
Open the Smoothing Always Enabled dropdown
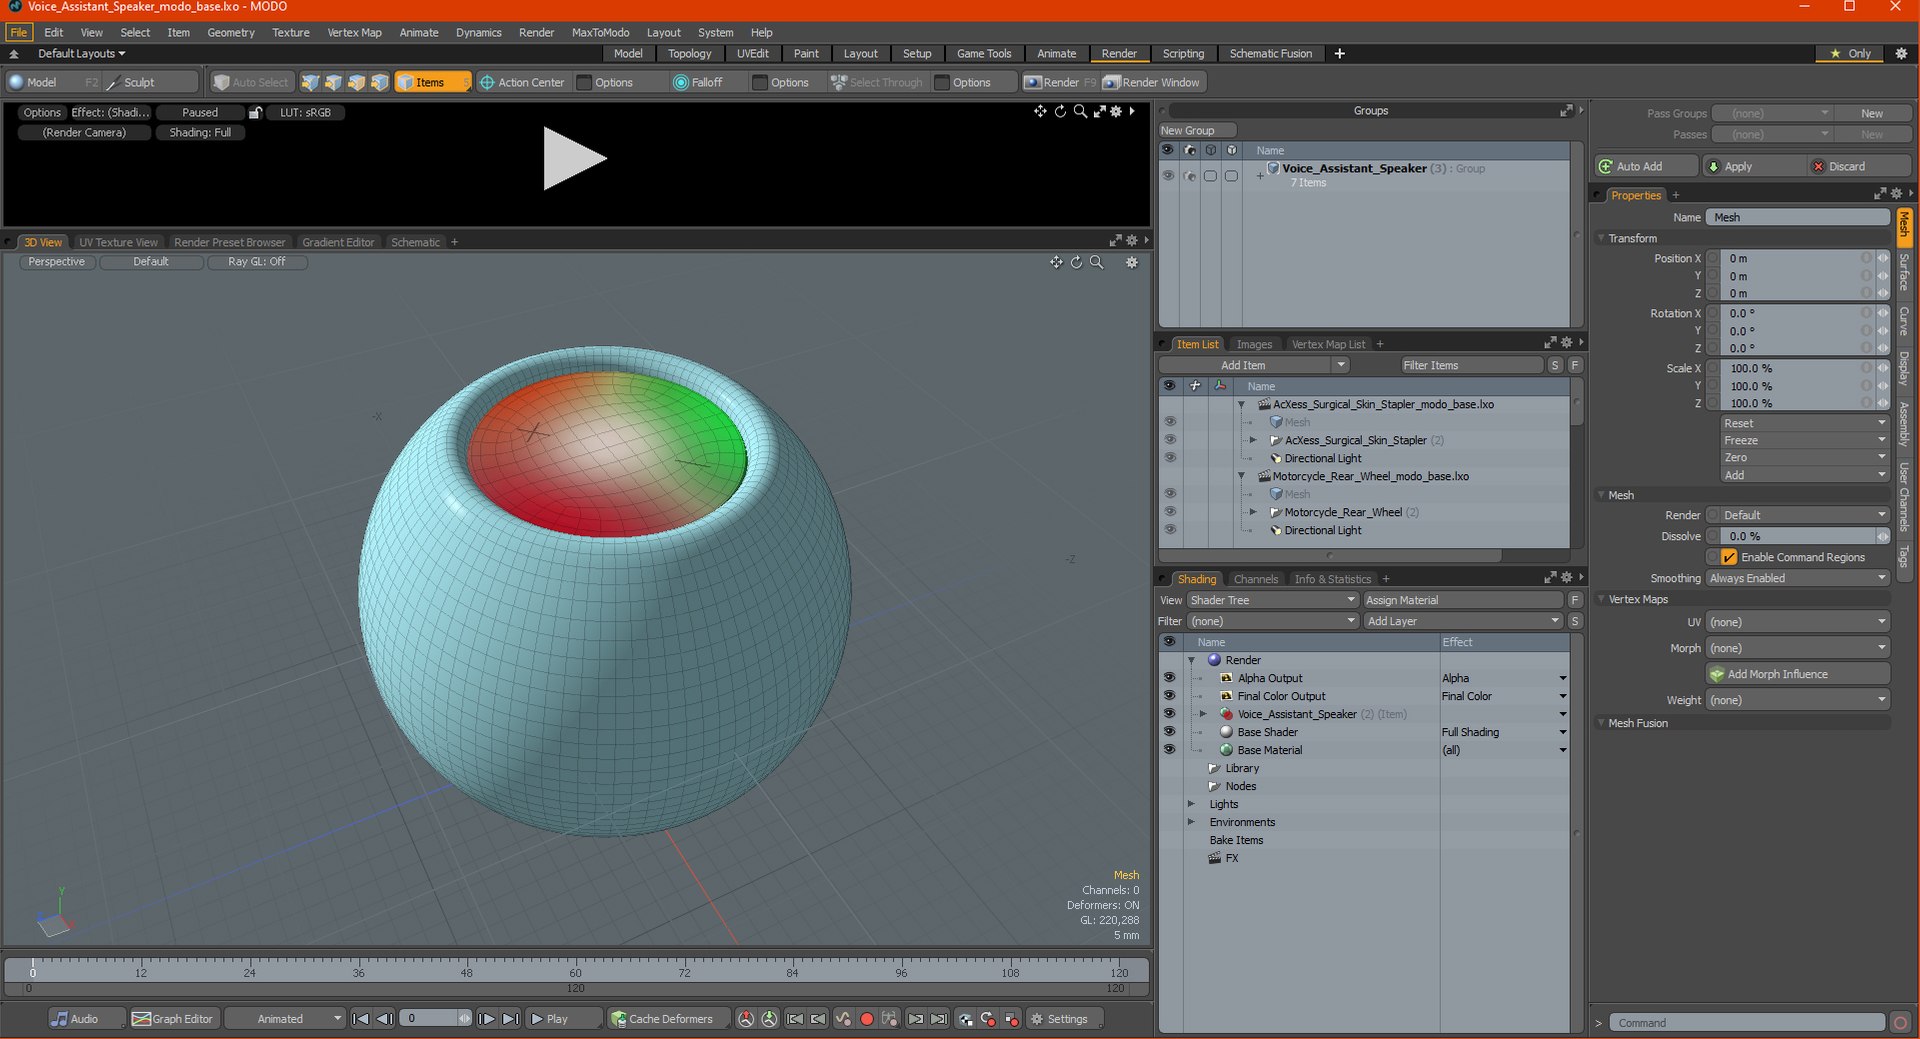tap(1797, 578)
